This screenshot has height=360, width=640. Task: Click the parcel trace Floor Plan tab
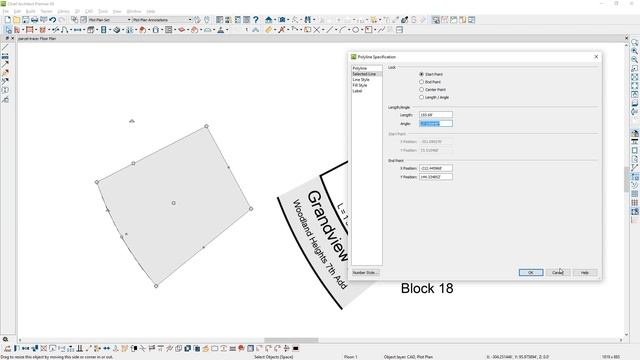point(37,38)
